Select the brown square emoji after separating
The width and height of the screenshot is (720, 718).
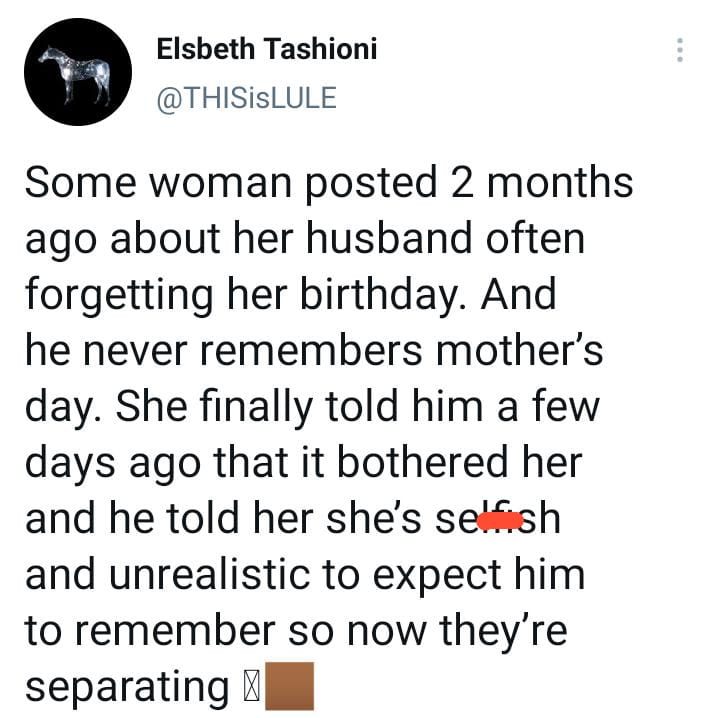tap(290, 685)
